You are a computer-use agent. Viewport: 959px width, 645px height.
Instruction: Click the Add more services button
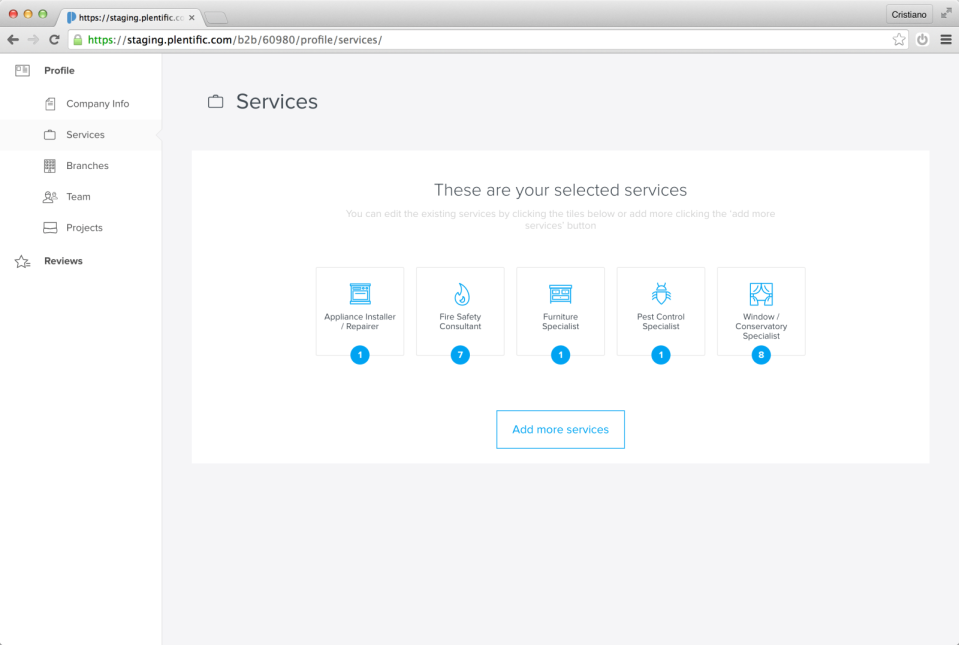(x=560, y=429)
